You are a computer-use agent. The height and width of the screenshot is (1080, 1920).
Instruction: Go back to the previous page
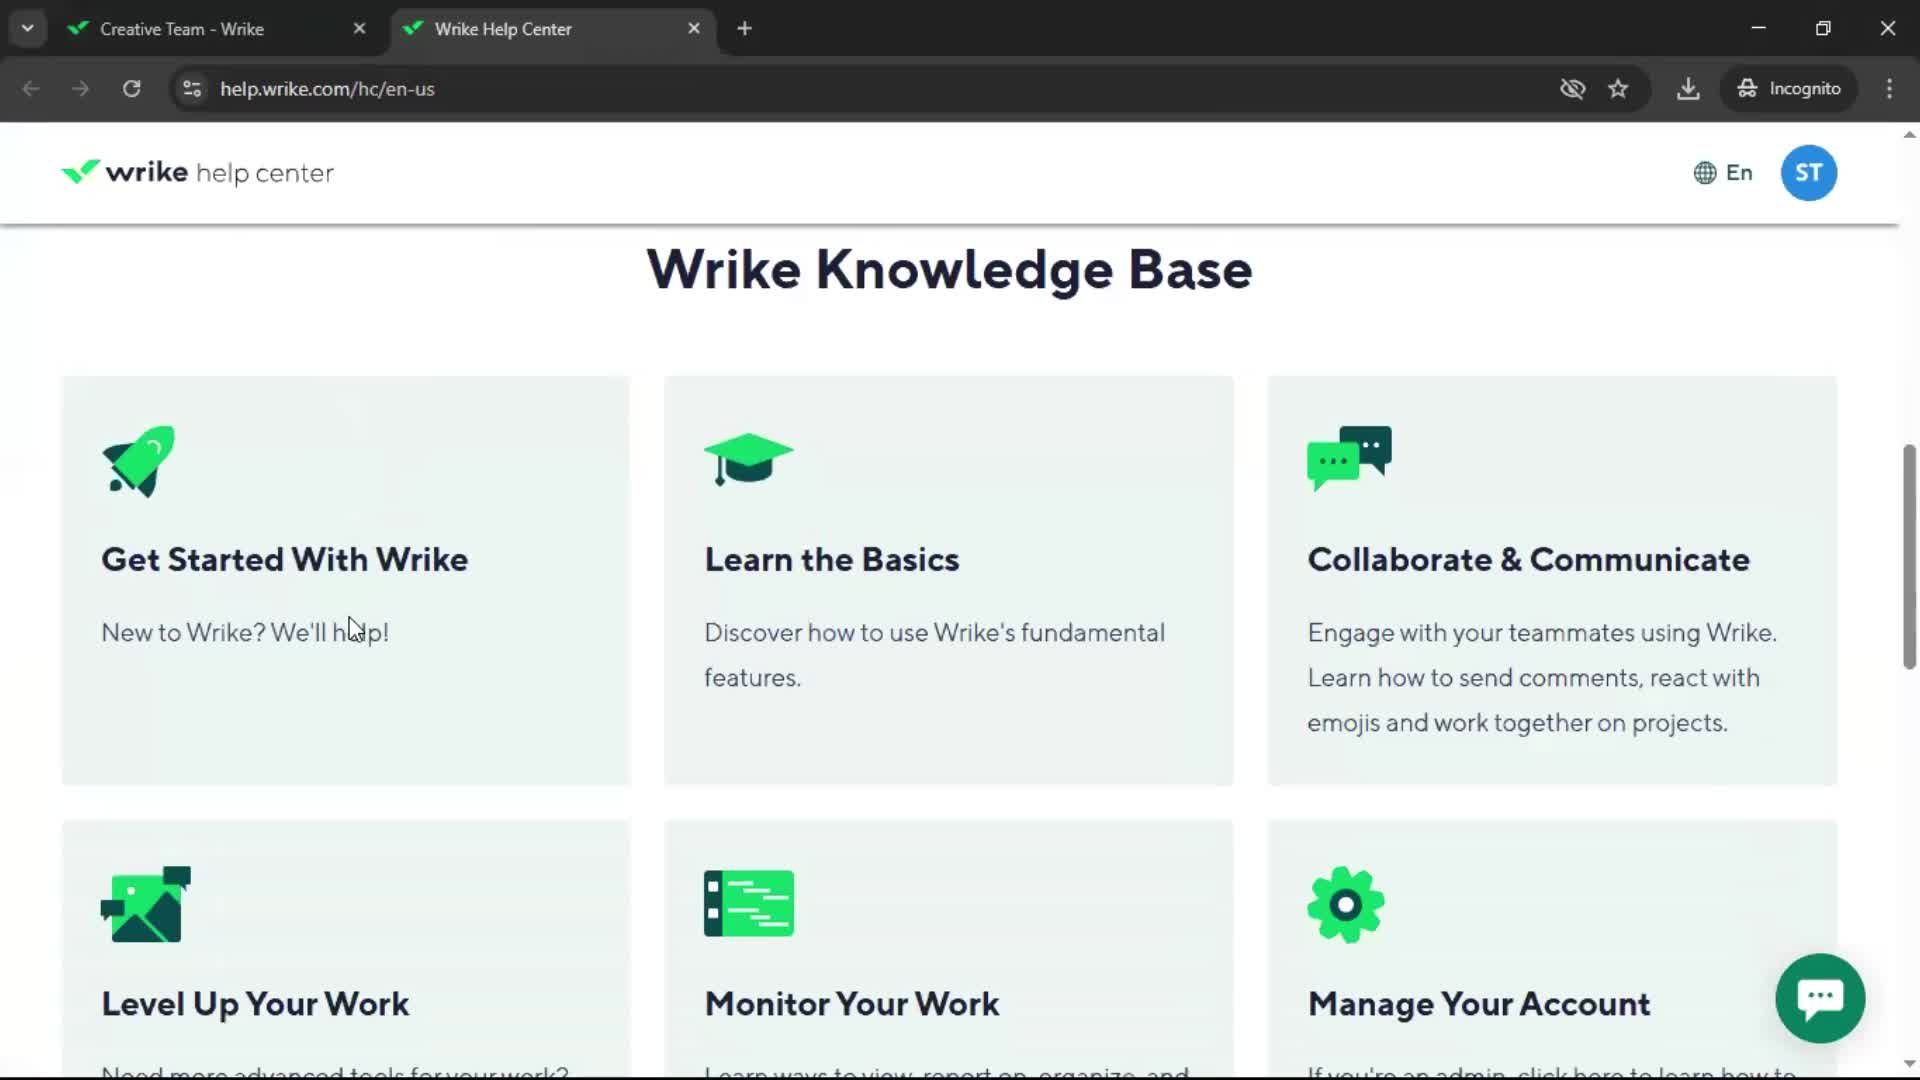(31, 89)
